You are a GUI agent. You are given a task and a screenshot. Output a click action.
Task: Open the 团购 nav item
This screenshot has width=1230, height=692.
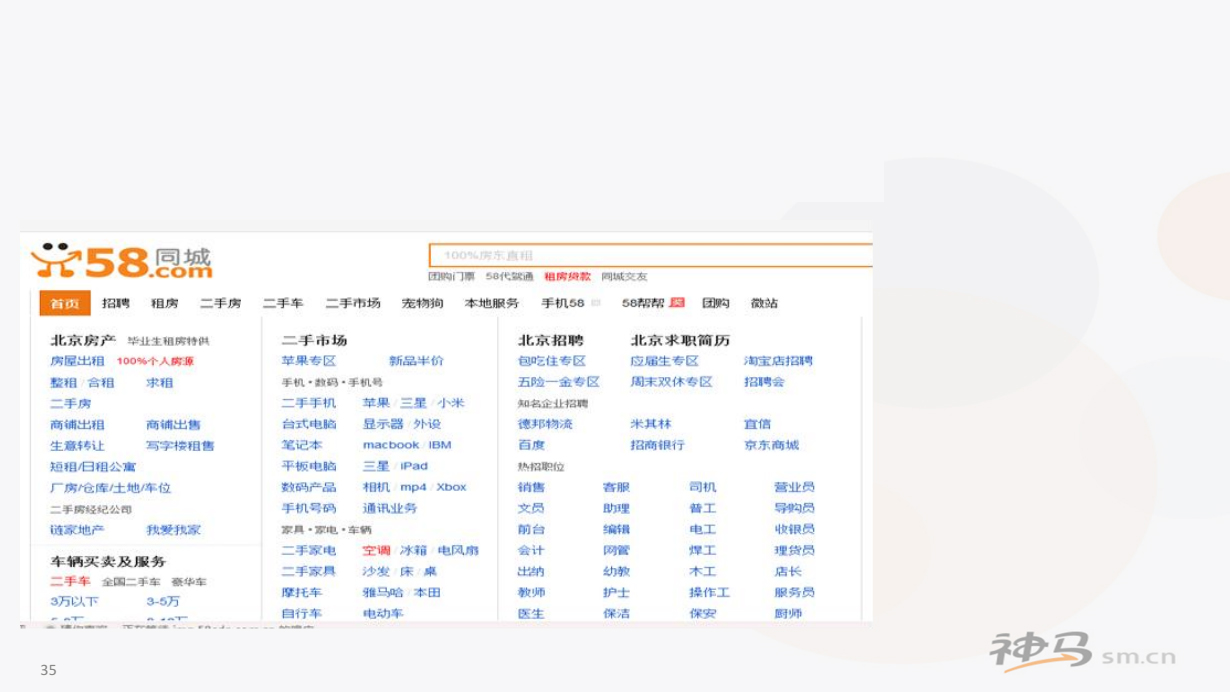(x=716, y=303)
